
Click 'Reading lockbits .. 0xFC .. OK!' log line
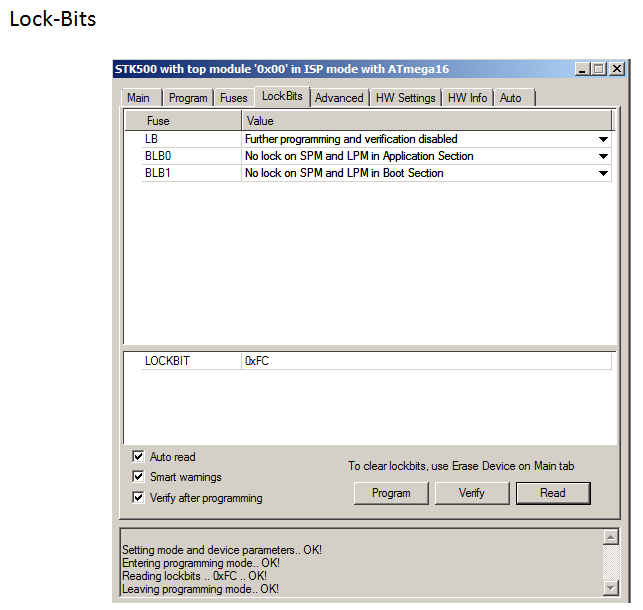194,576
